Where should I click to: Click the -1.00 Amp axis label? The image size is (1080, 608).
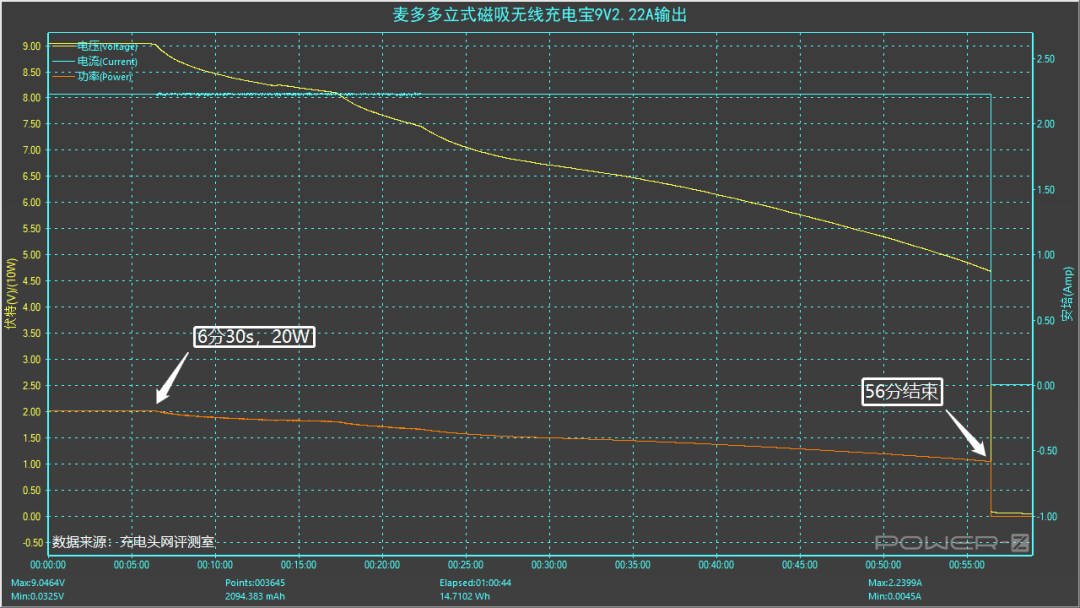click(x=1046, y=516)
